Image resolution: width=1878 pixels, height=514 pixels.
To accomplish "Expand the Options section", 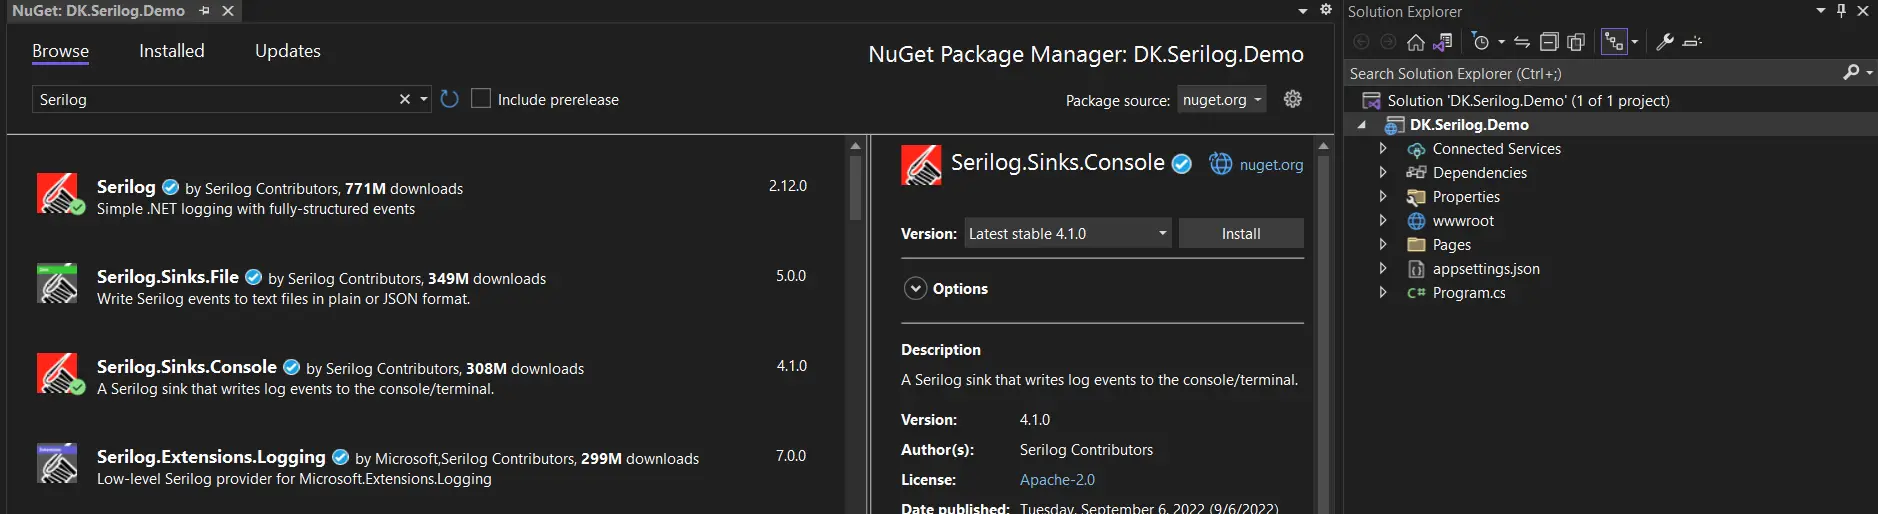I will pos(915,289).
